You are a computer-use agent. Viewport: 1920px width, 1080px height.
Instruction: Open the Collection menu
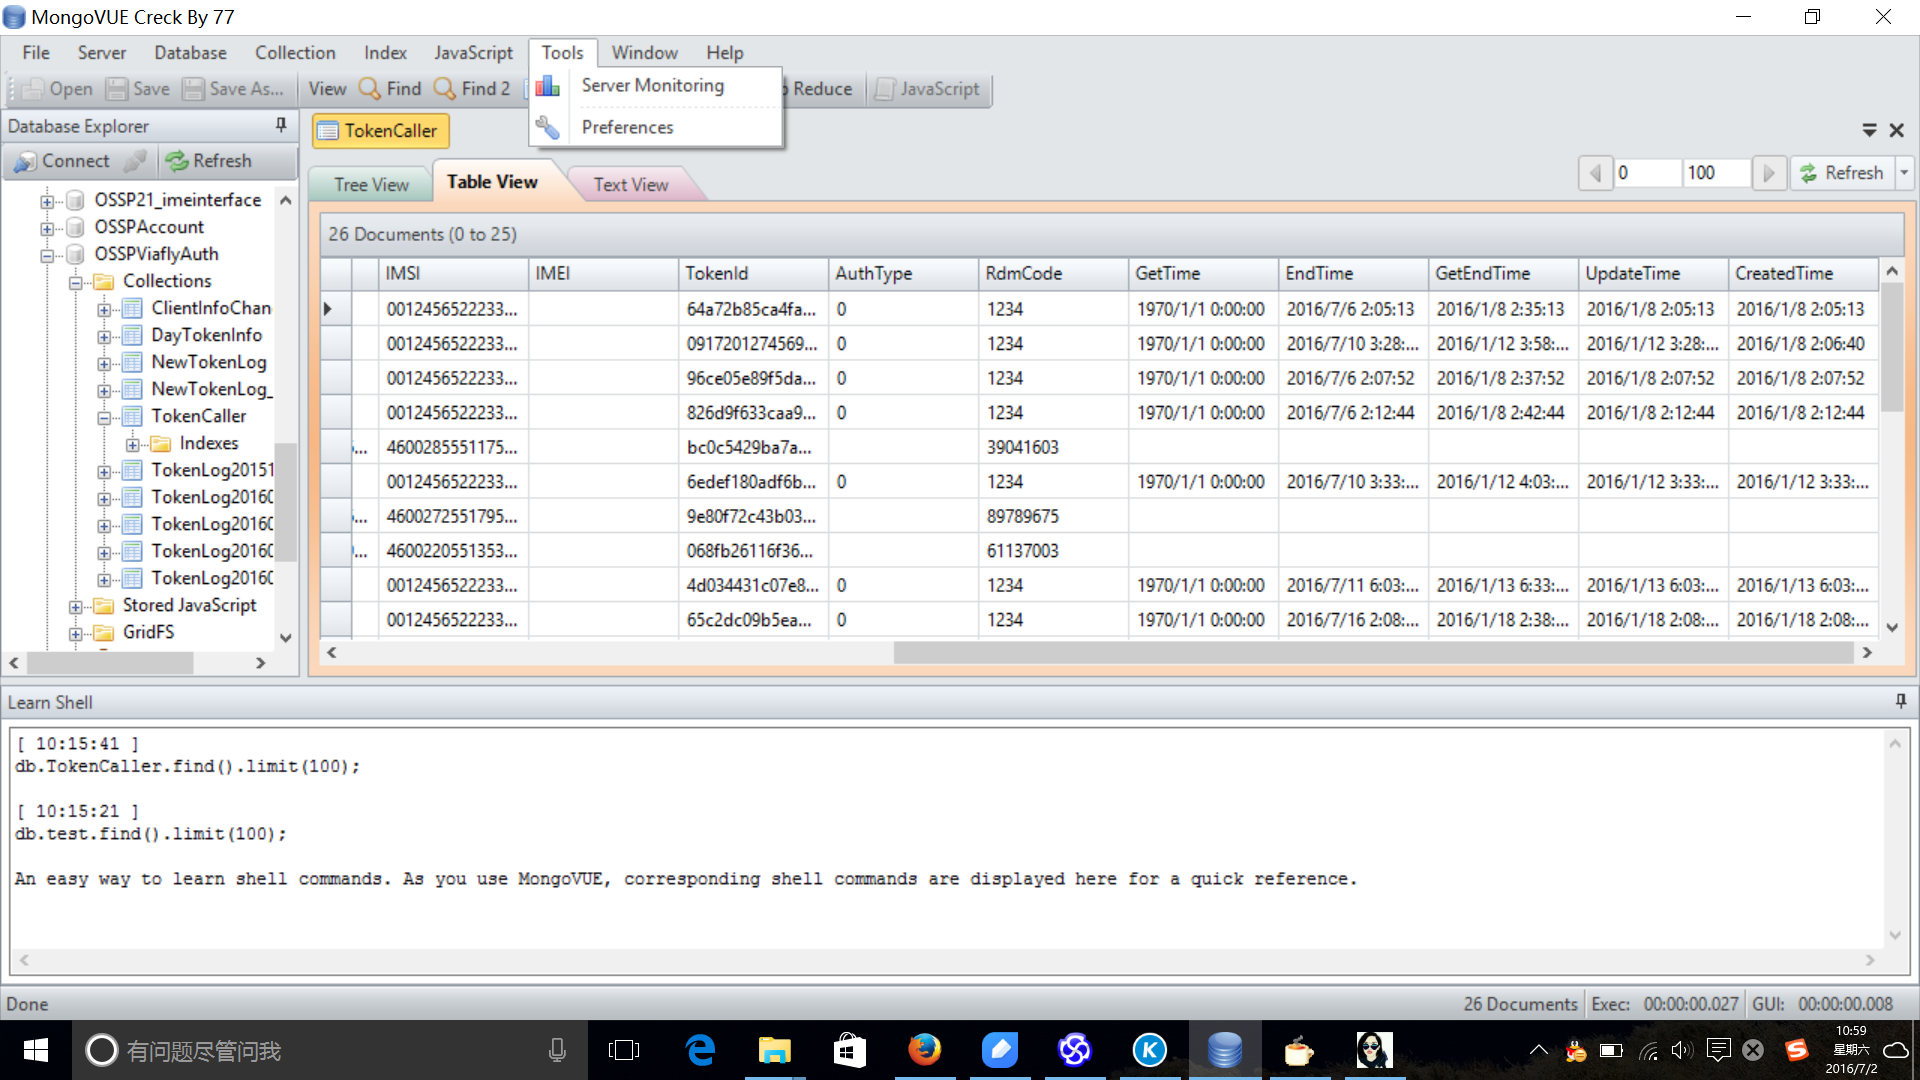[294, 53]
